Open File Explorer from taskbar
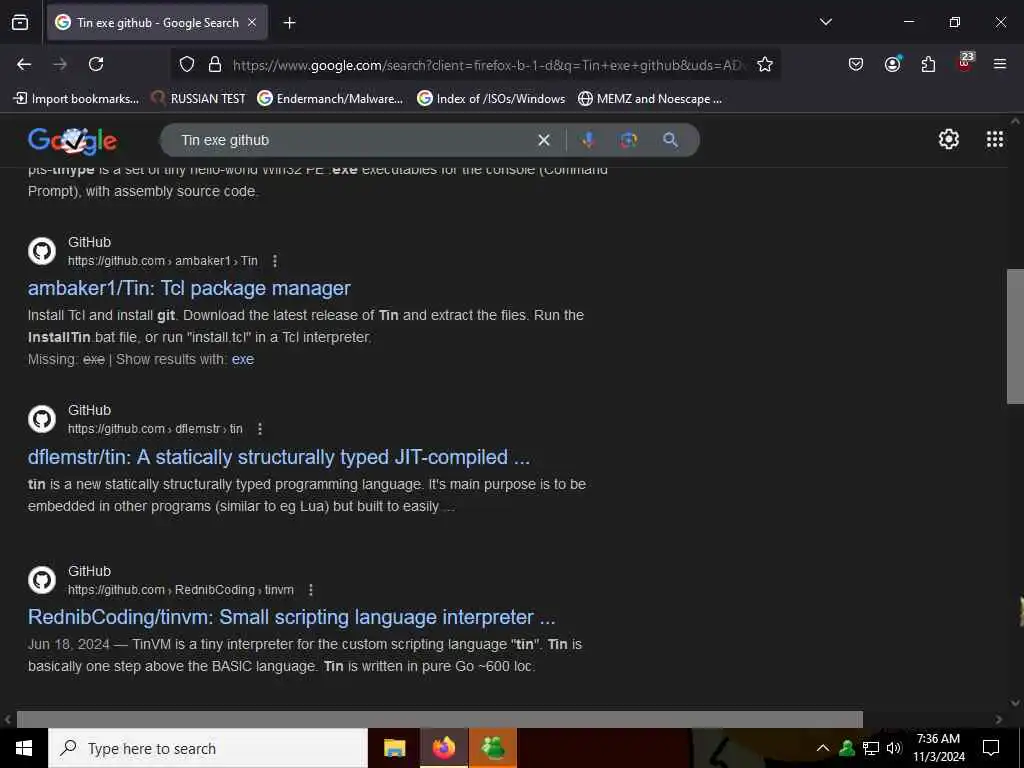 [394, 748]
